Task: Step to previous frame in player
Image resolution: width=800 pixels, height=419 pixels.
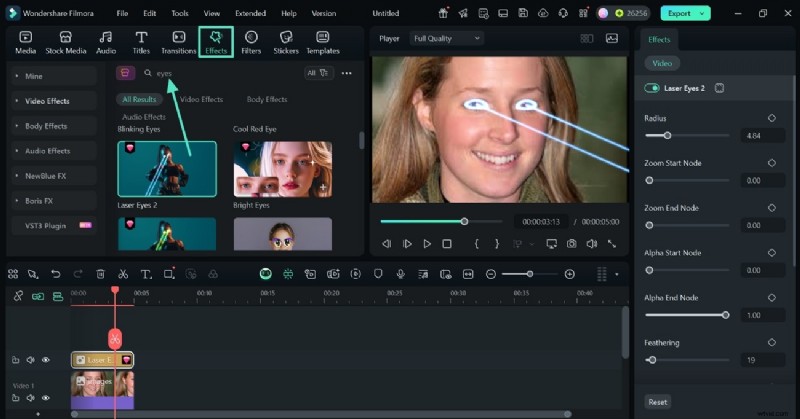Action: coord(387,244)
